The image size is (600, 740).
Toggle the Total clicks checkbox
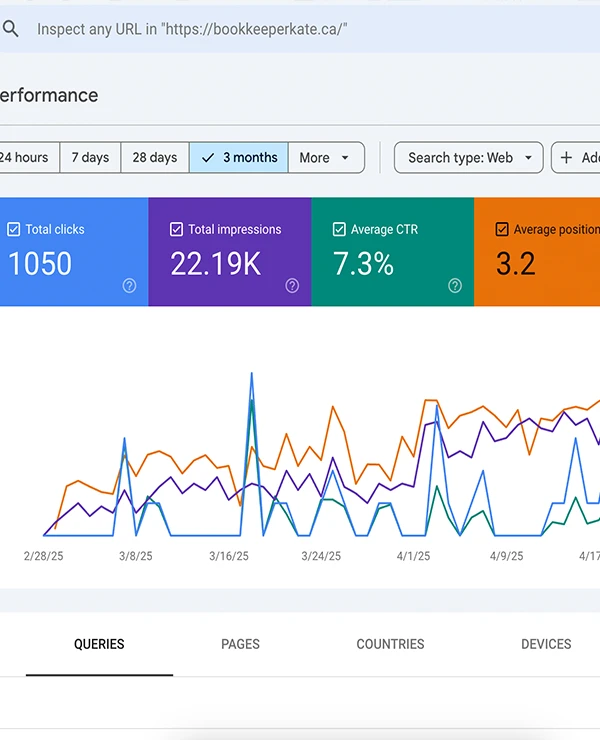14,229
